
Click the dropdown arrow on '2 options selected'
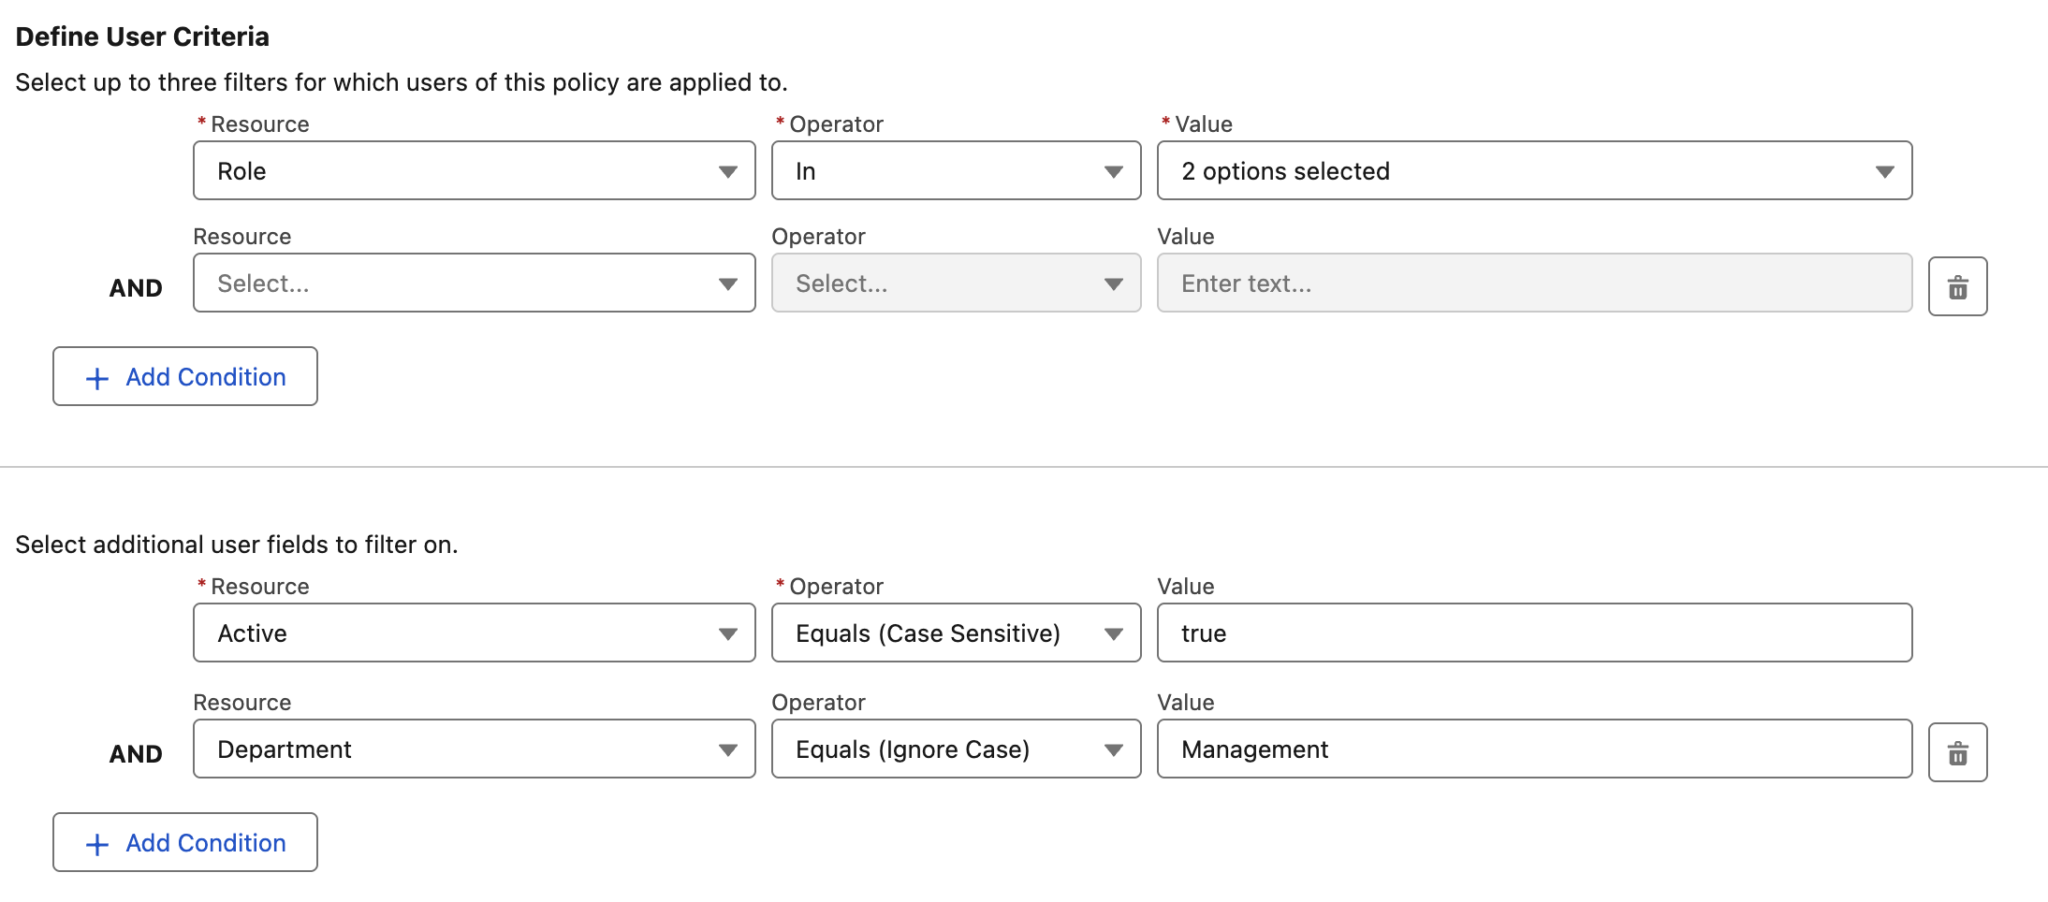tap(1884, 171)
